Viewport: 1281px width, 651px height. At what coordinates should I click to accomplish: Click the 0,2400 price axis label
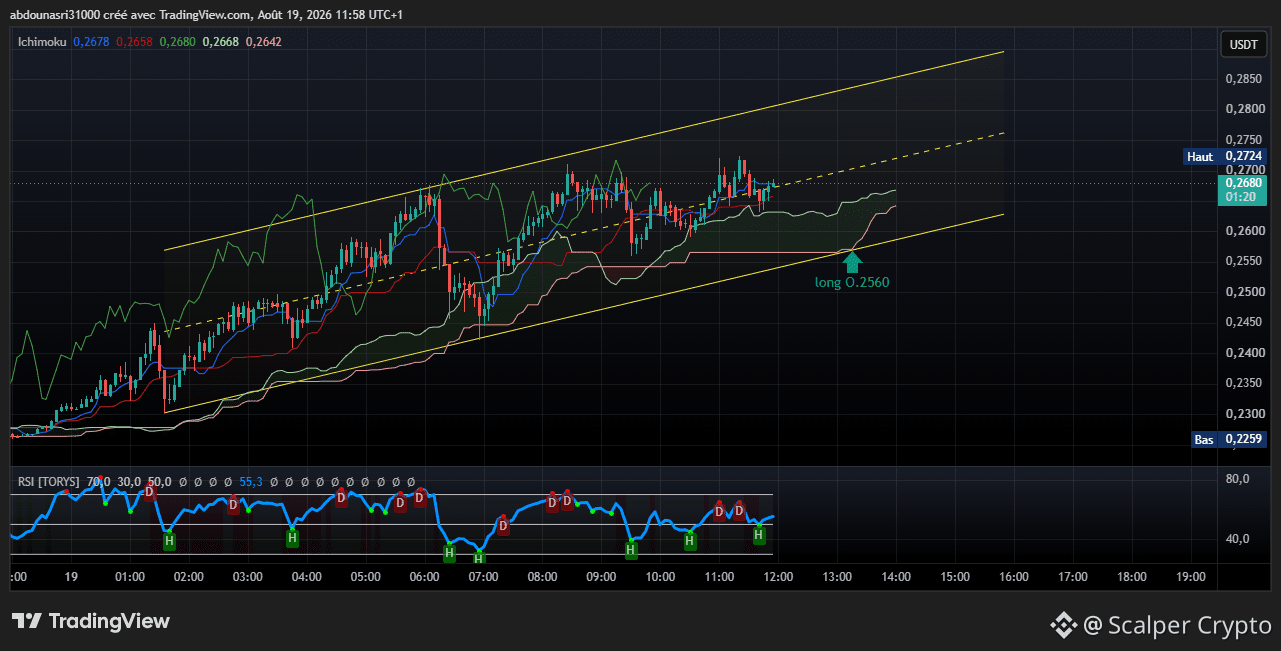point(1243,352)
